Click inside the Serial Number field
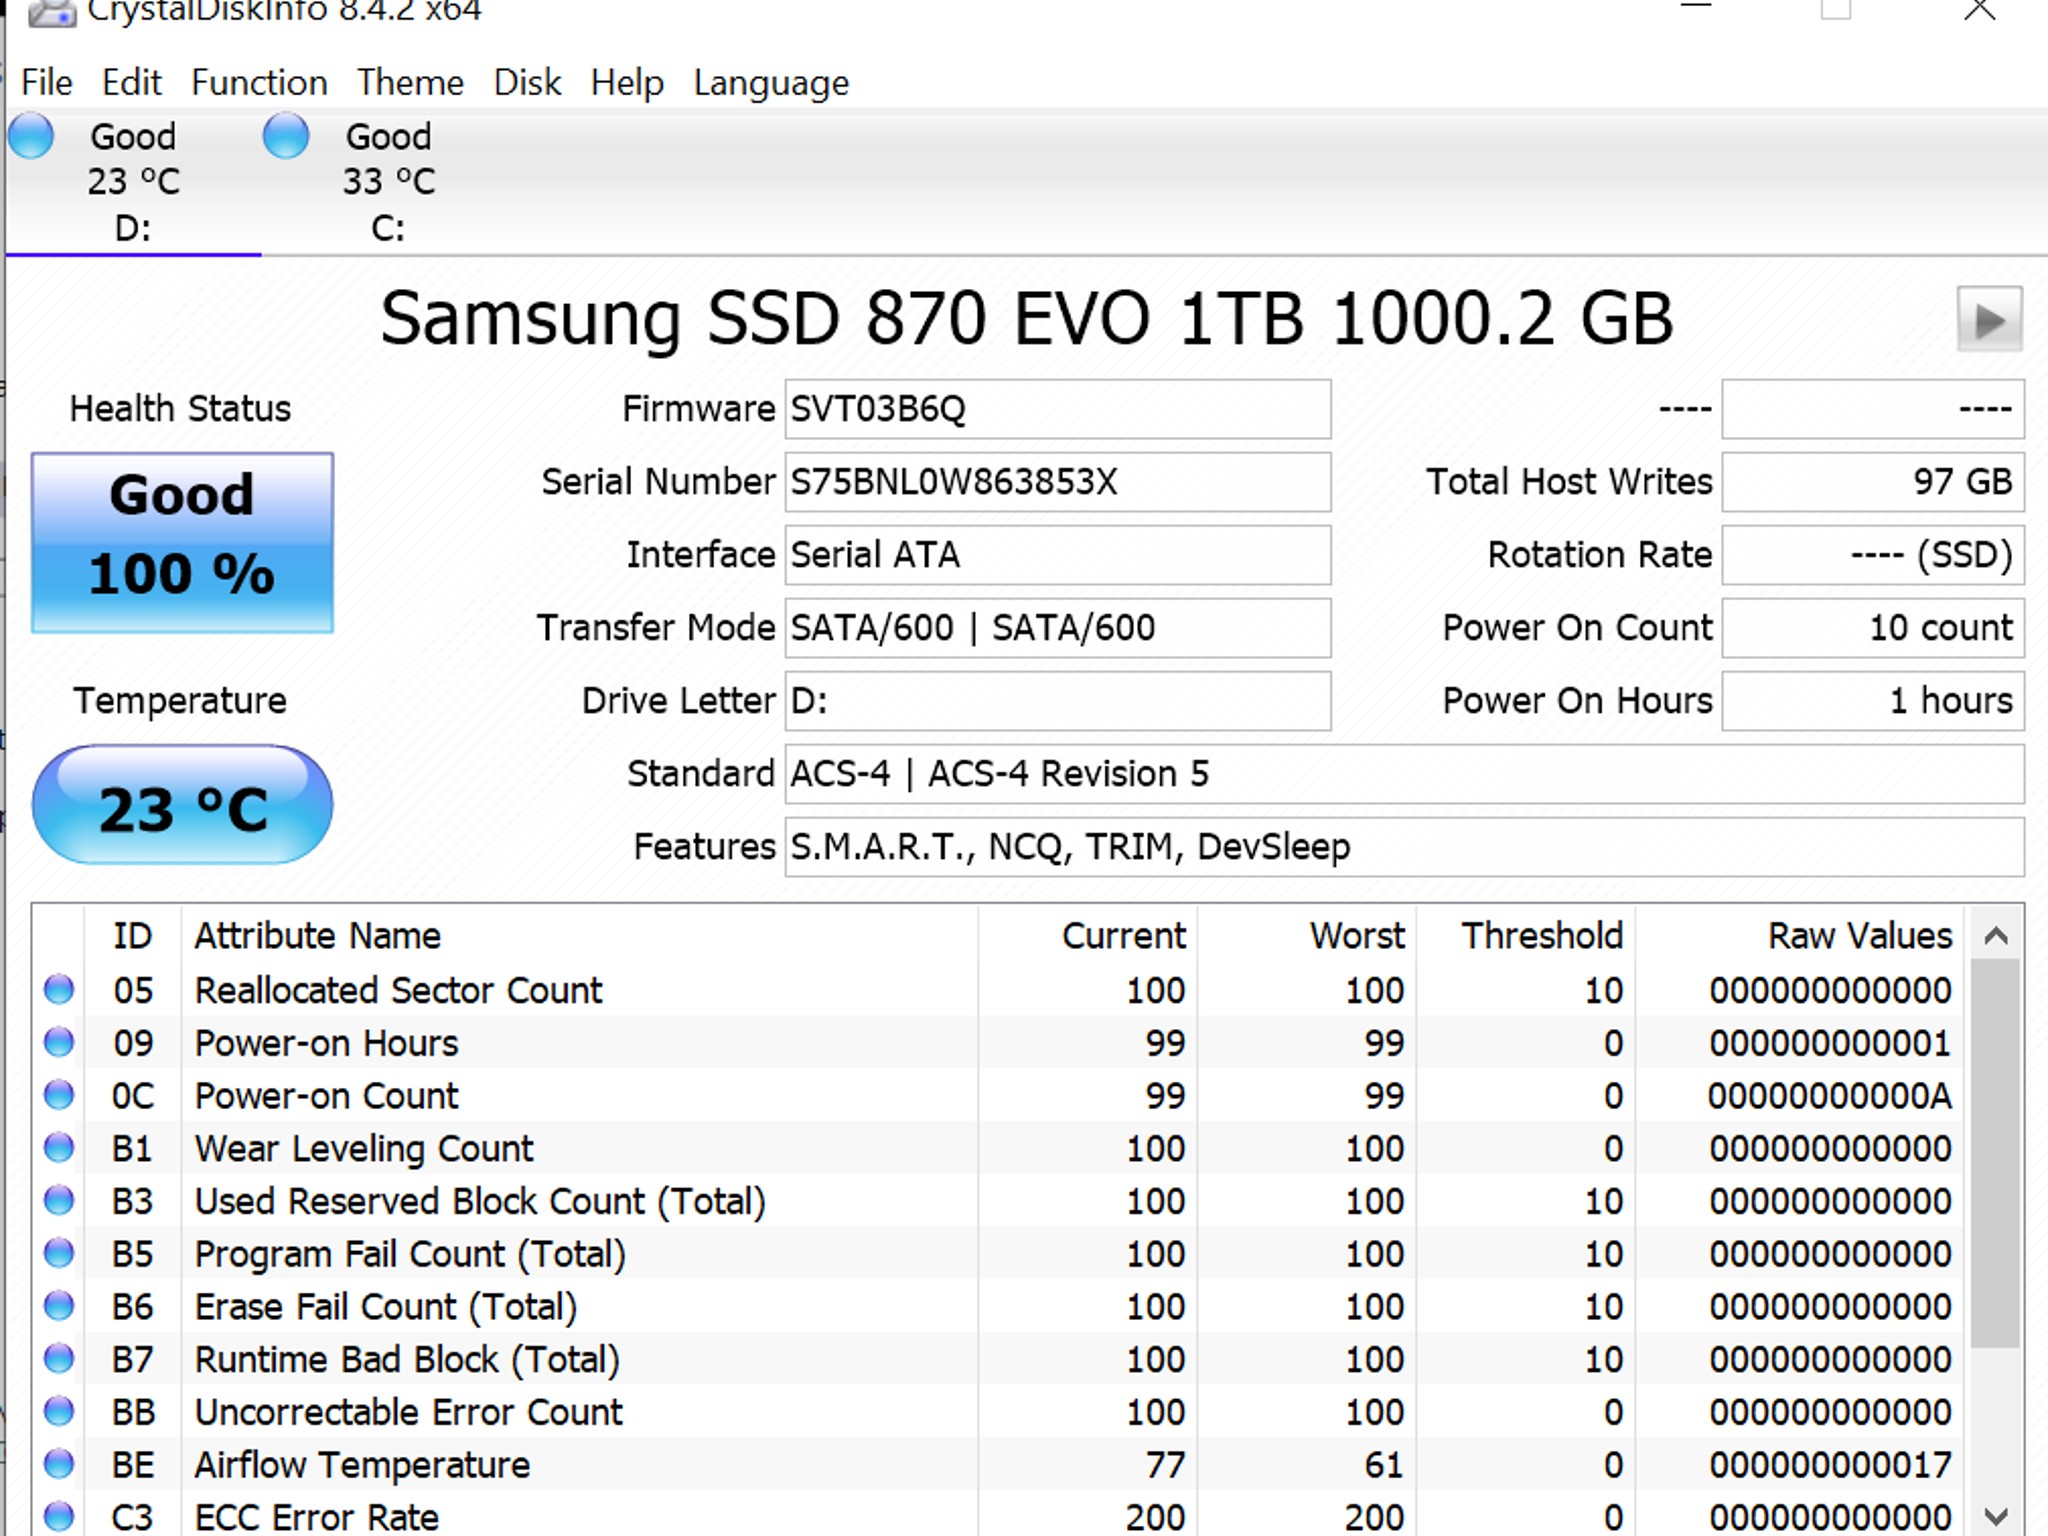 [1057, 481]
